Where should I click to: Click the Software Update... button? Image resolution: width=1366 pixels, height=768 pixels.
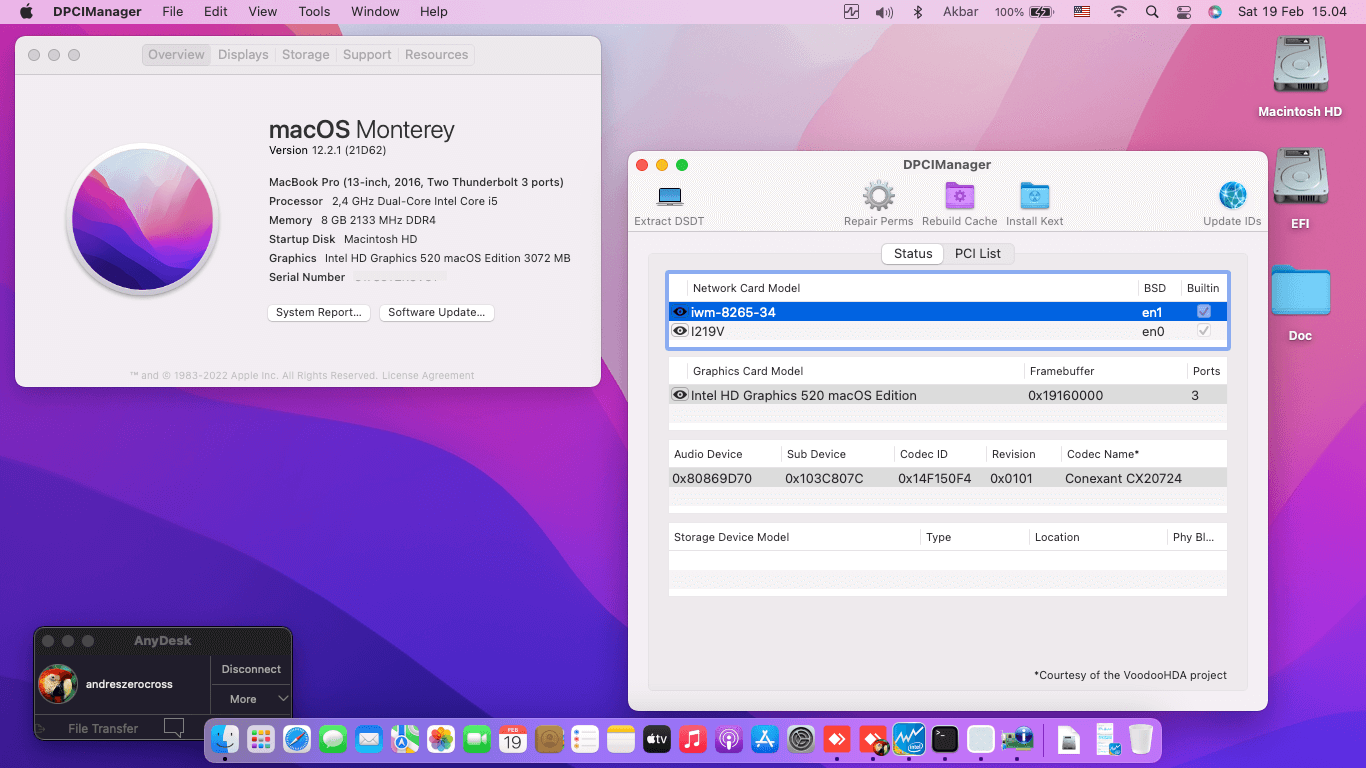click(436, 312)
